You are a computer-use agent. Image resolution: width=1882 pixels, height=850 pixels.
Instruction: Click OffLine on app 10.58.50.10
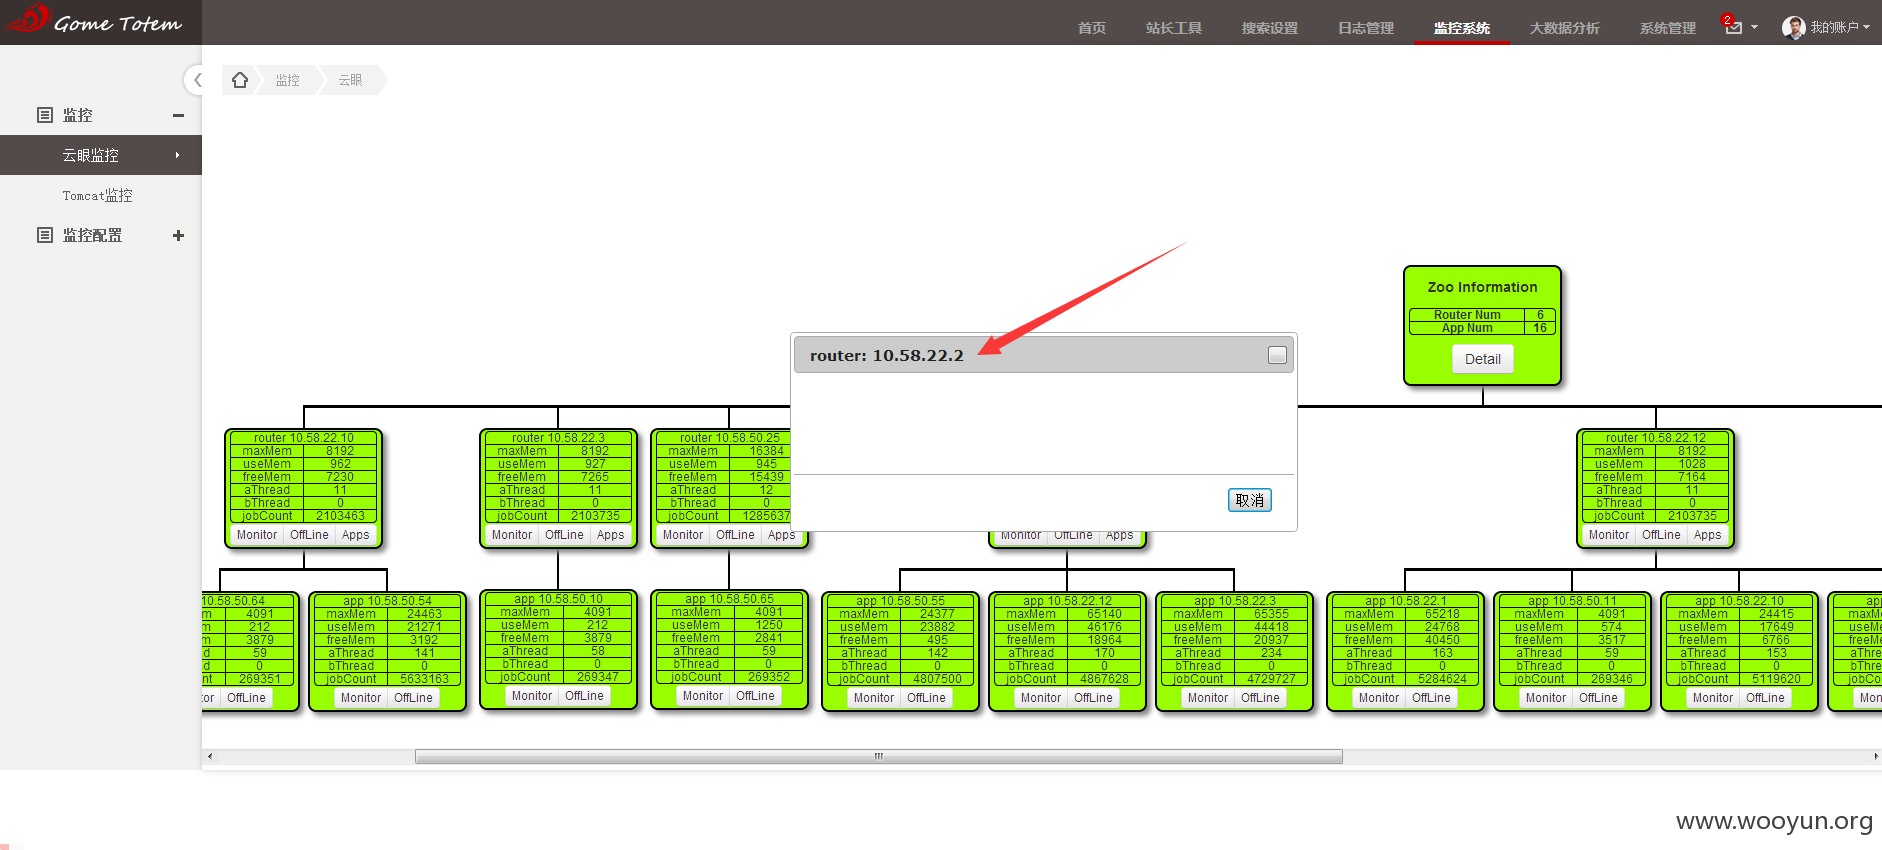pos(584,696)
